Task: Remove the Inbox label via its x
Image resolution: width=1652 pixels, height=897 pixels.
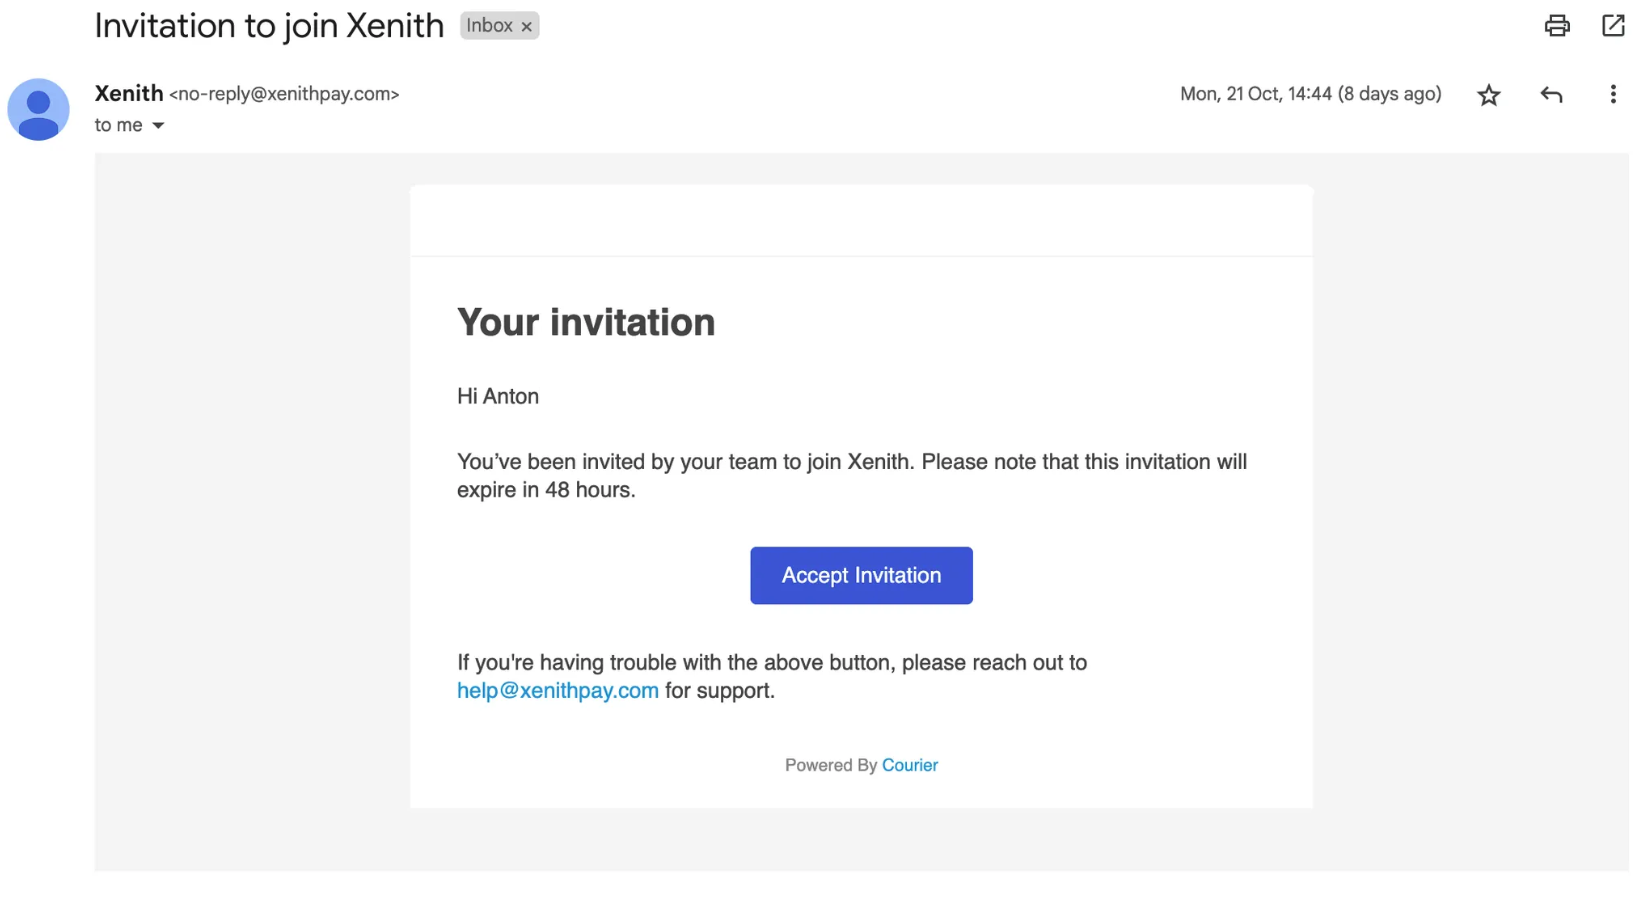Action: [526, 27]
